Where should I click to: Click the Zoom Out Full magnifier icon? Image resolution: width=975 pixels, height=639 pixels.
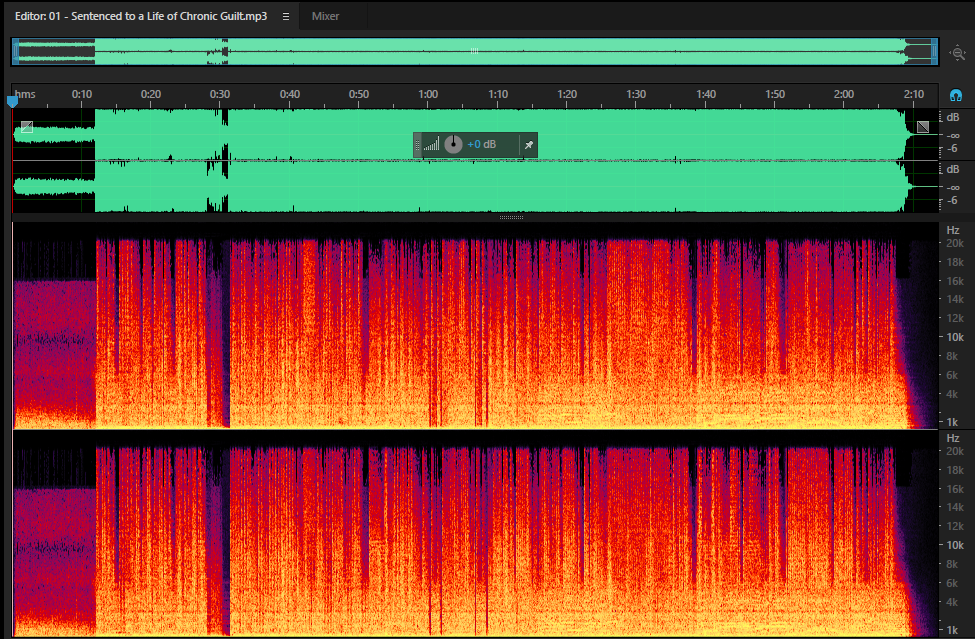[x=958, y=53]
